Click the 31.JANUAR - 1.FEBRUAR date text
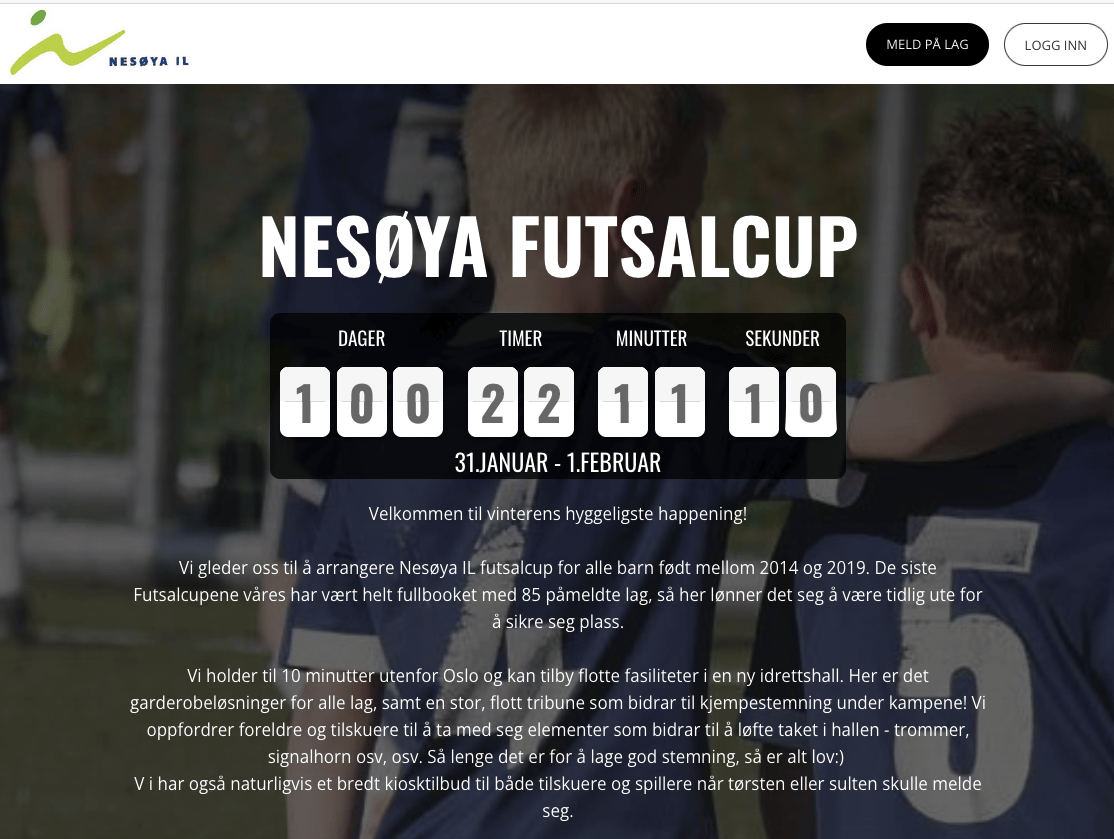Viewport: 1114px width, 839px height. [x=558, y=462]
